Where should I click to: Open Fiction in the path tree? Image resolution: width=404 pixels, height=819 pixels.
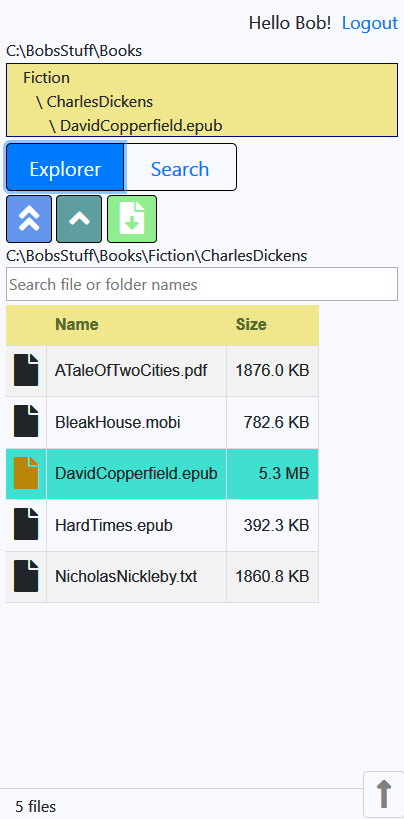click(x=47, y=78)
